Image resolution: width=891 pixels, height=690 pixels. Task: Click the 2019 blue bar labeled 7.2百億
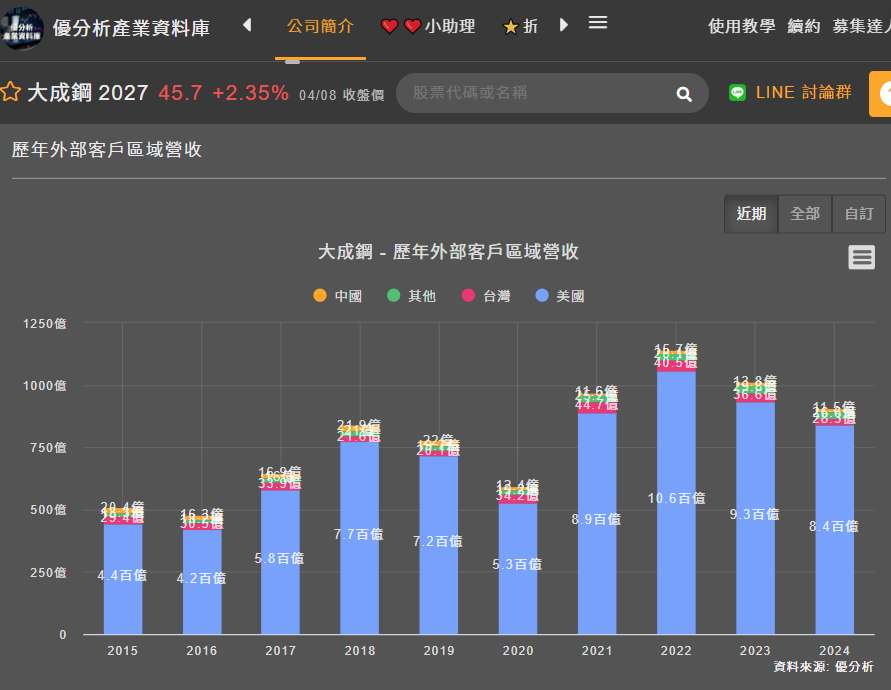438,544
